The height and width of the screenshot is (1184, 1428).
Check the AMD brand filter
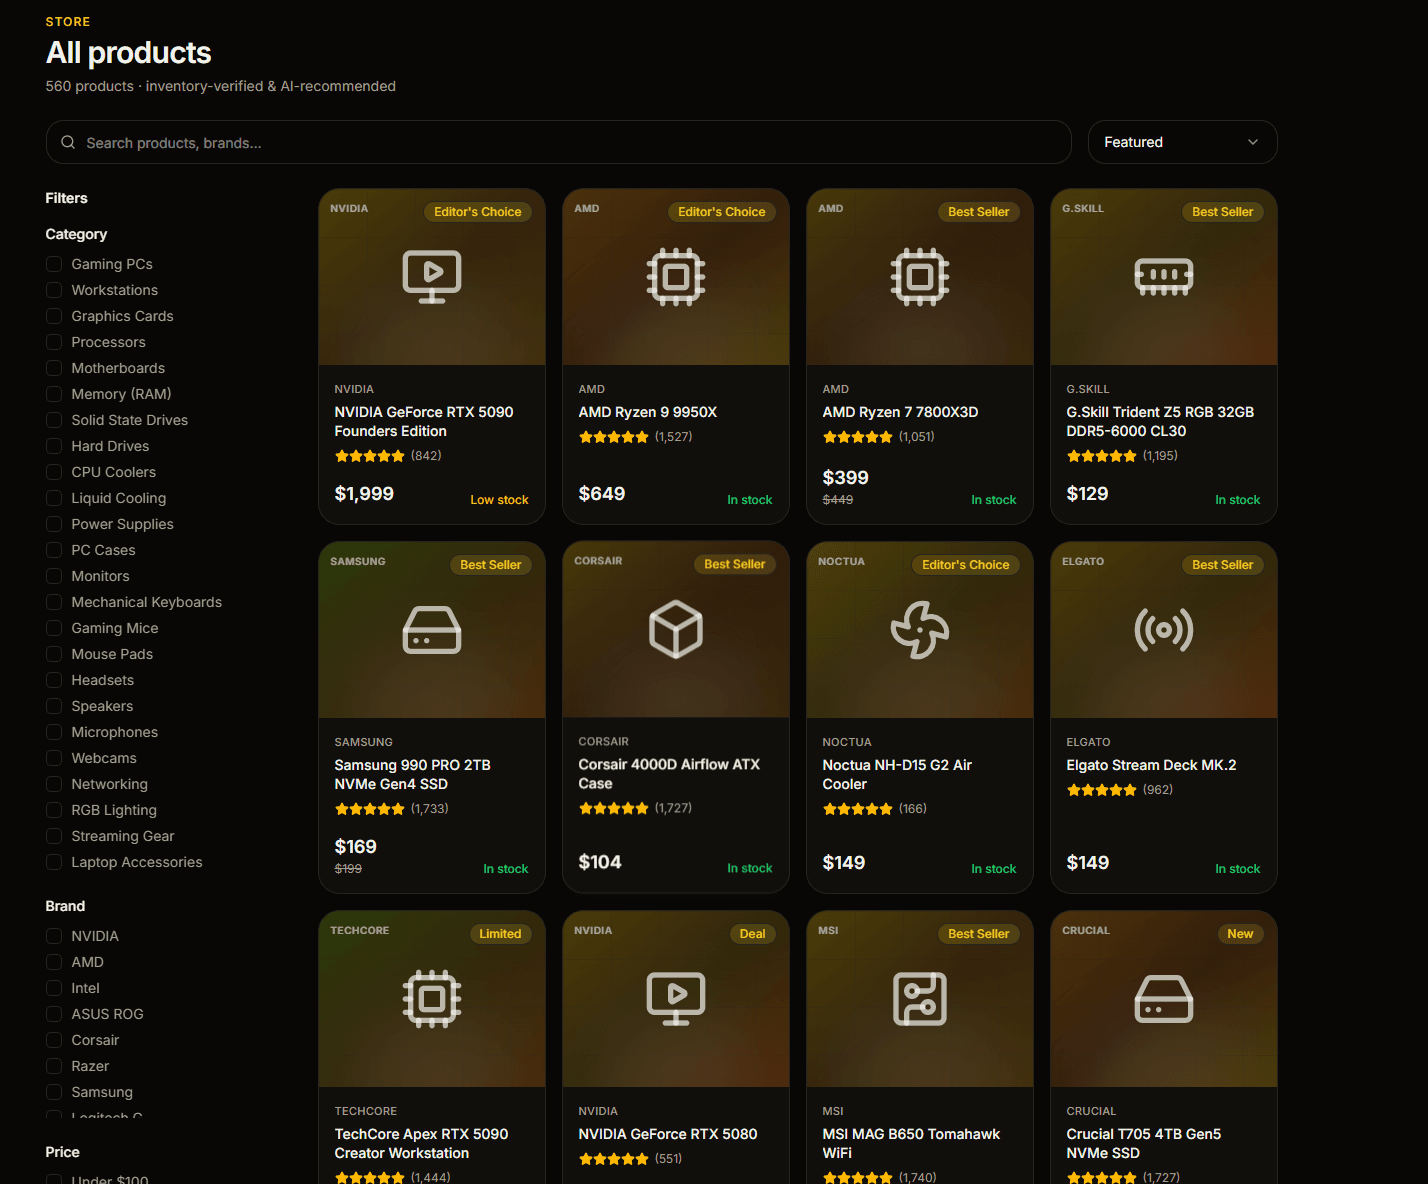pyautogui.click(x=54, y=962)
